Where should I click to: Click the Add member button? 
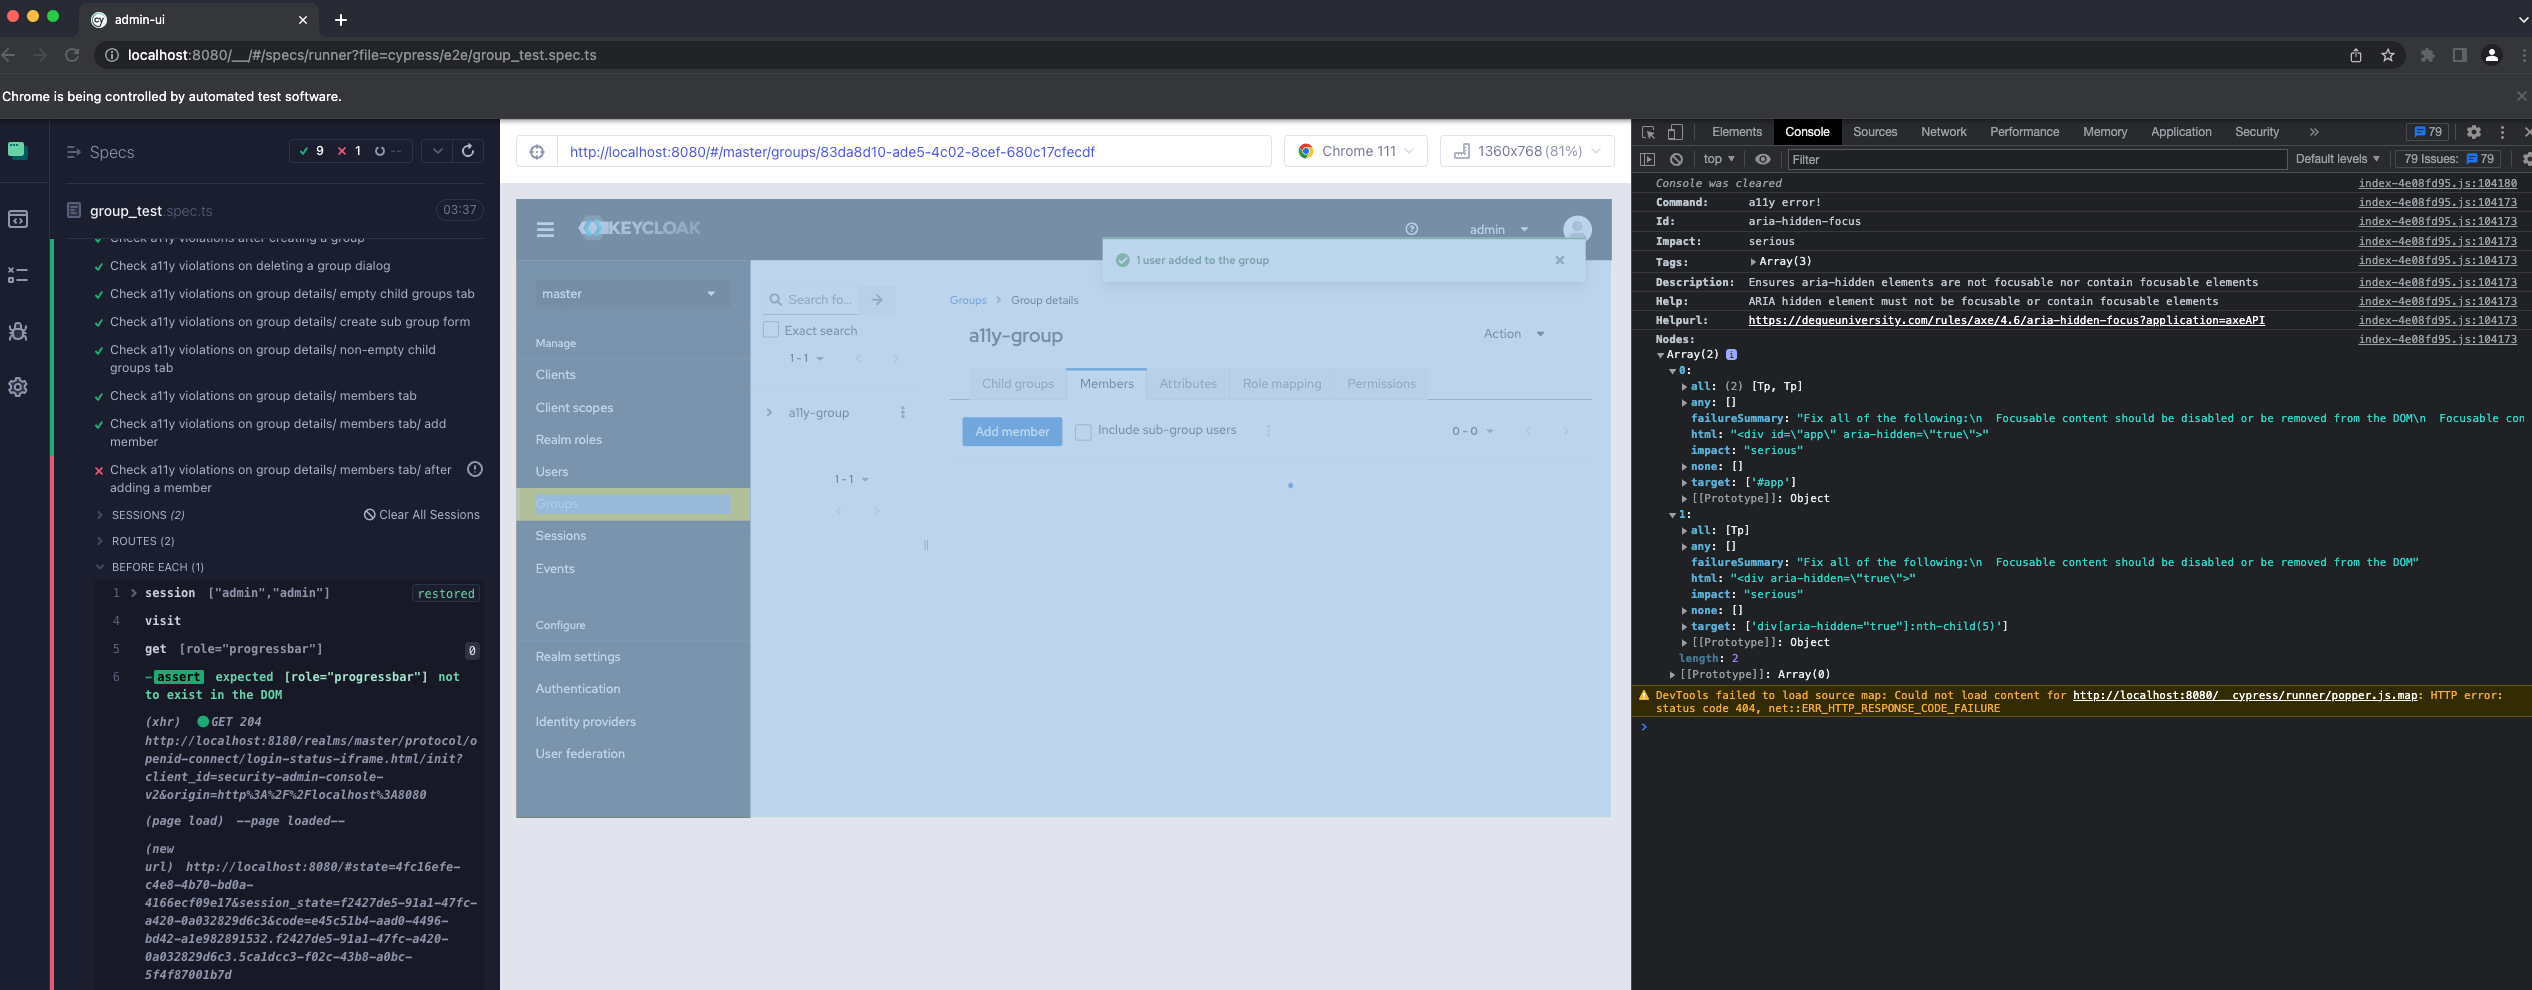point(1011,431)
